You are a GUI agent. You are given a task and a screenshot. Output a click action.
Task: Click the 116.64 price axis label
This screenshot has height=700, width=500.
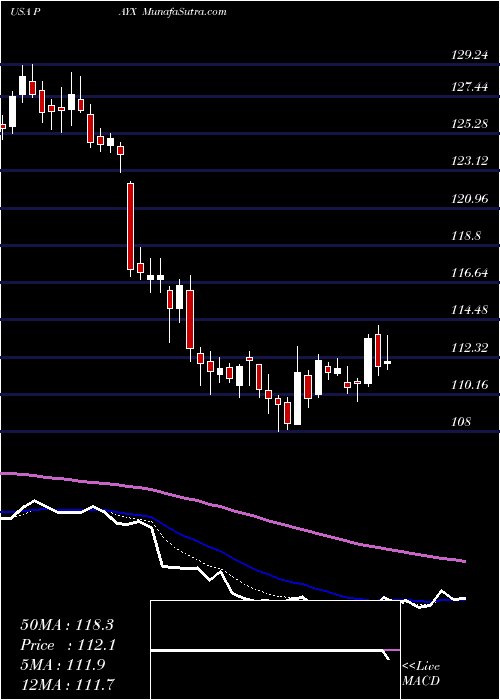(470, 272)
